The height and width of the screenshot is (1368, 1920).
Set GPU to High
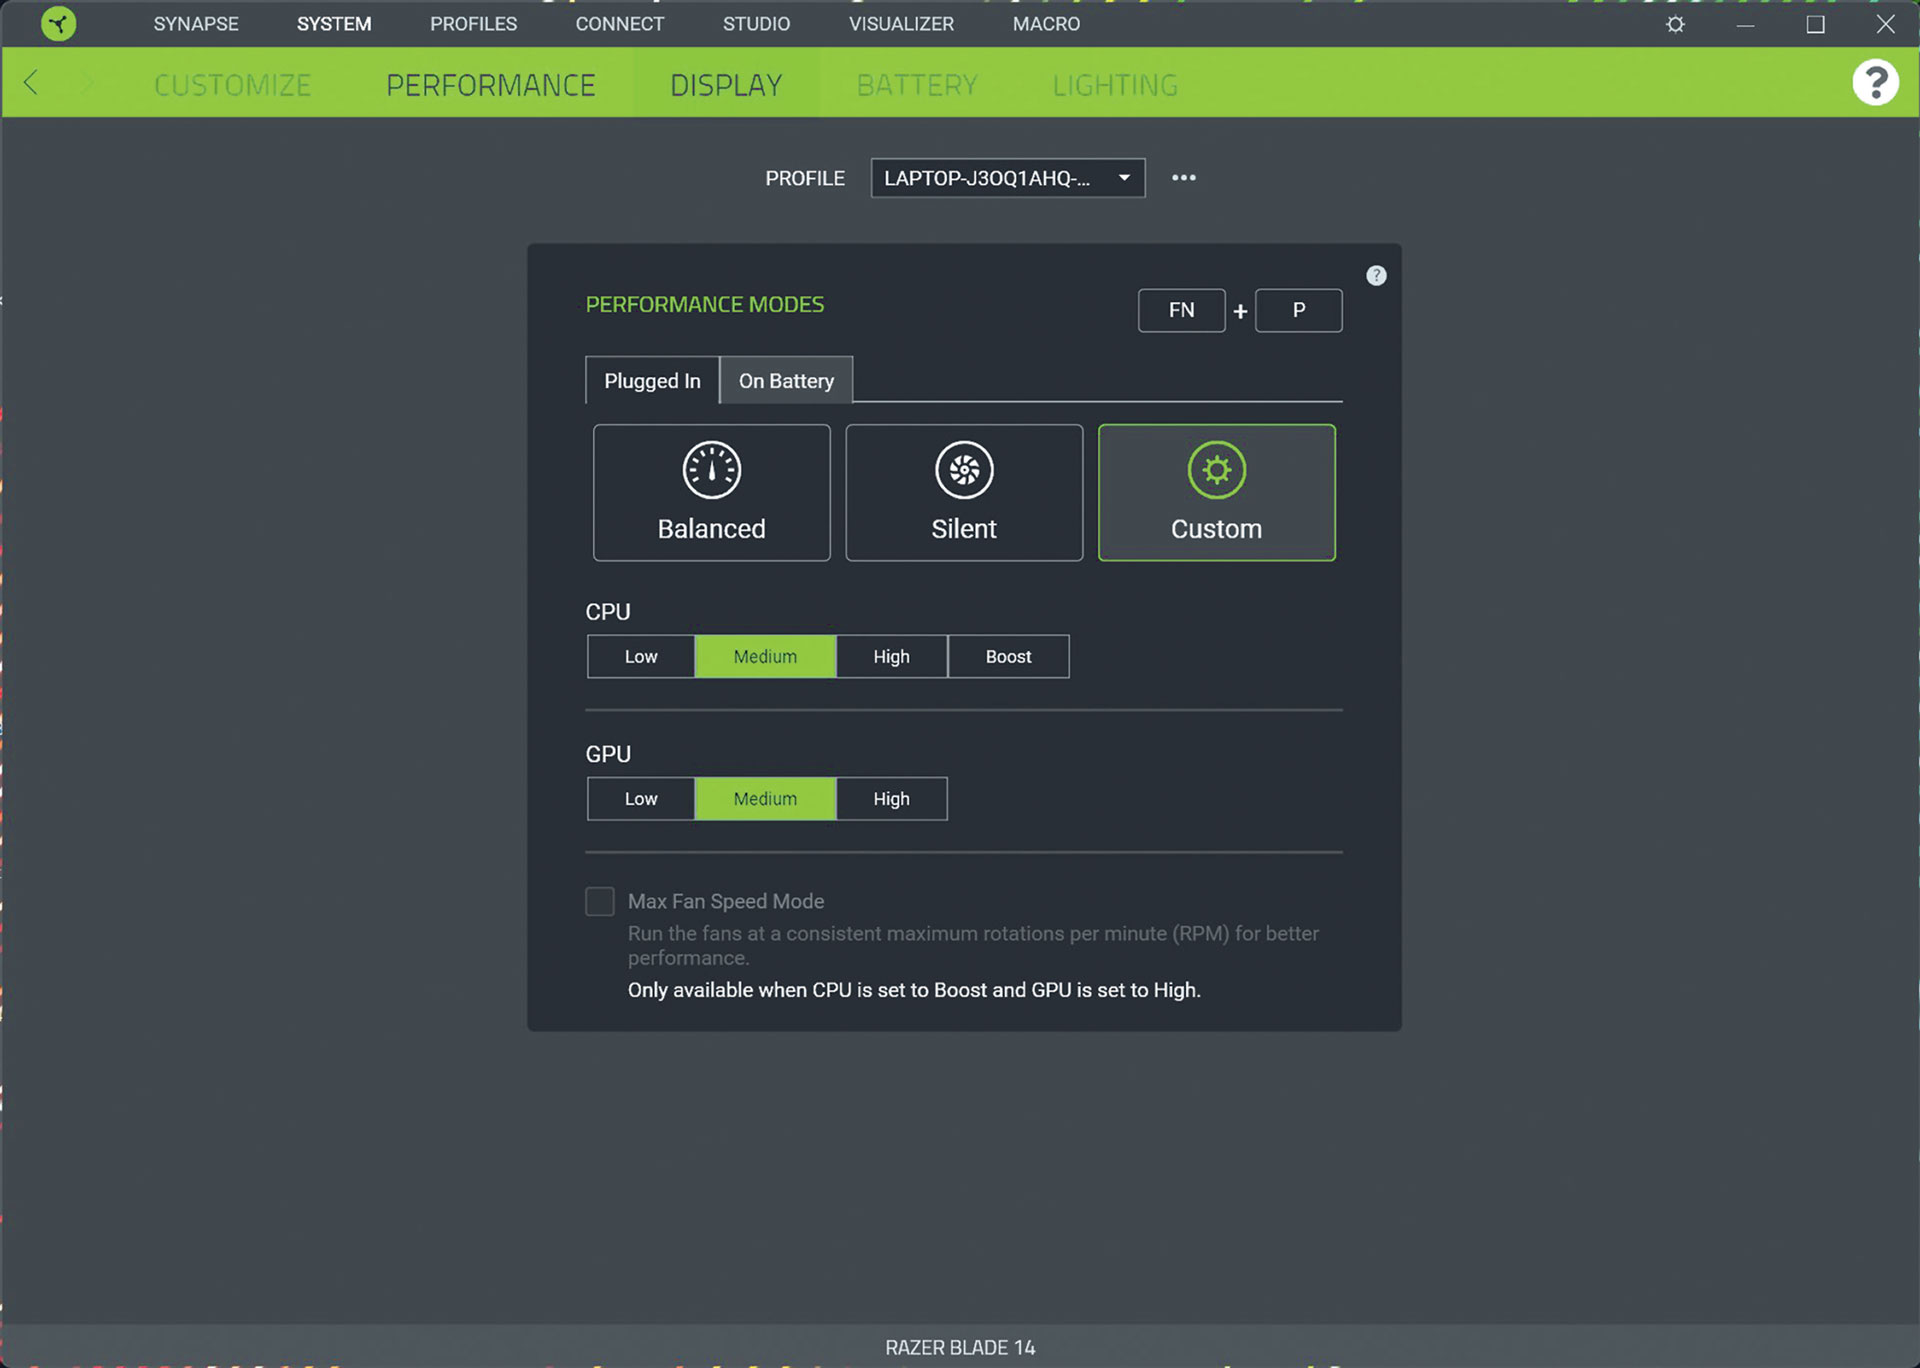(x=890, y=799)
